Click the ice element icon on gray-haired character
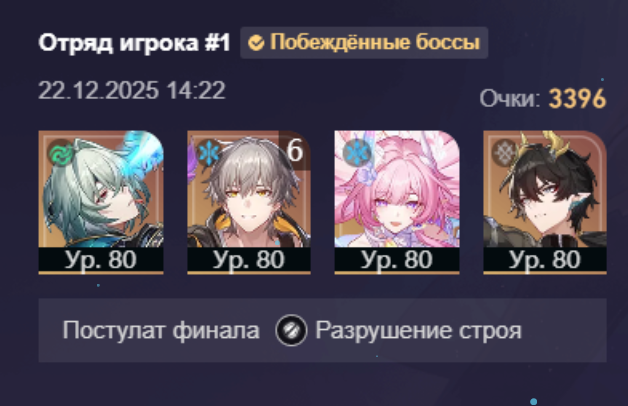 (209, 153)
